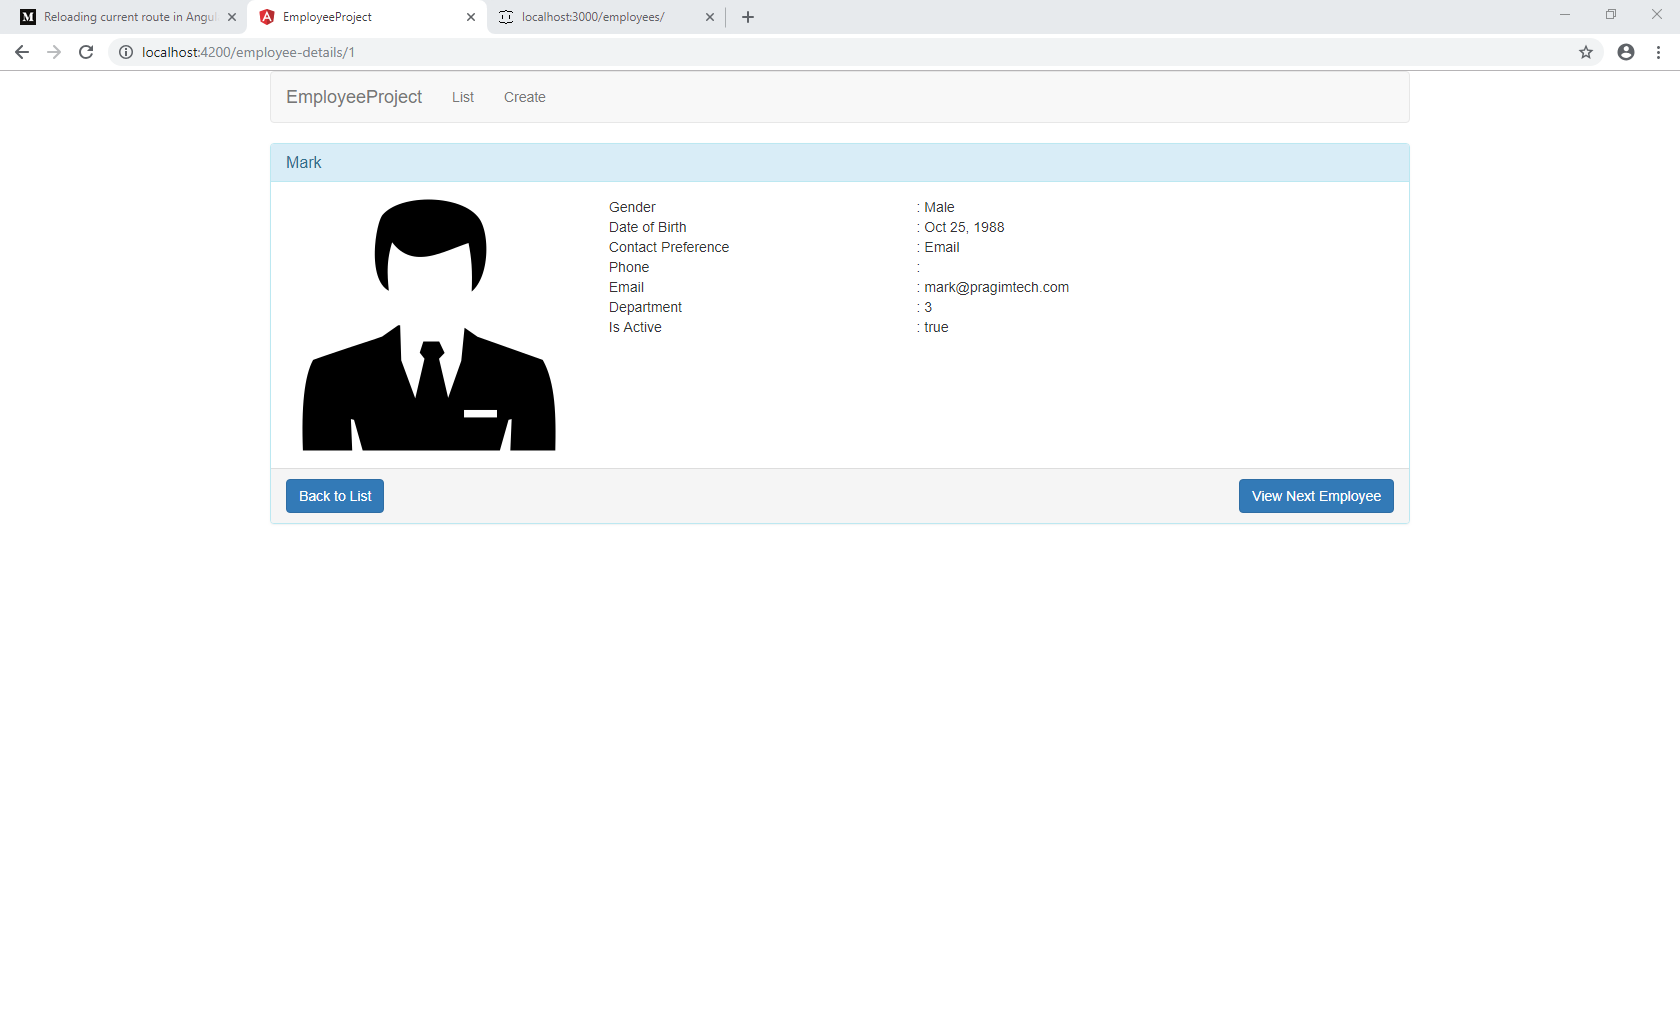The width and height of the screenshot is (1680, 1010).
Task: Click the browser forward navigation arrow
Action: pyautogui.click(x=53, y=52)
